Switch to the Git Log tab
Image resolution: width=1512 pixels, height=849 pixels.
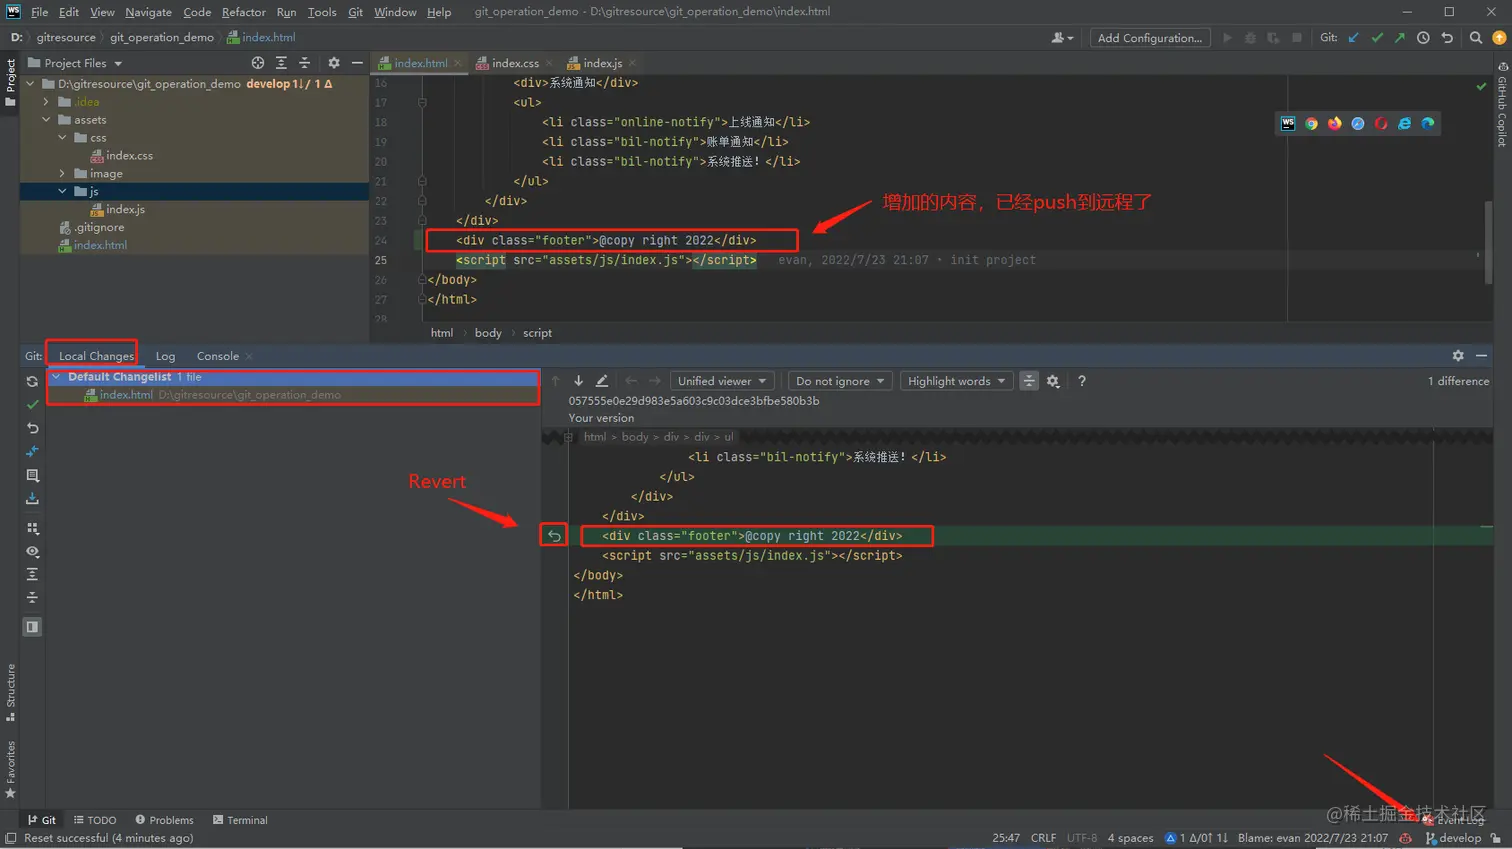pos(165,356)
